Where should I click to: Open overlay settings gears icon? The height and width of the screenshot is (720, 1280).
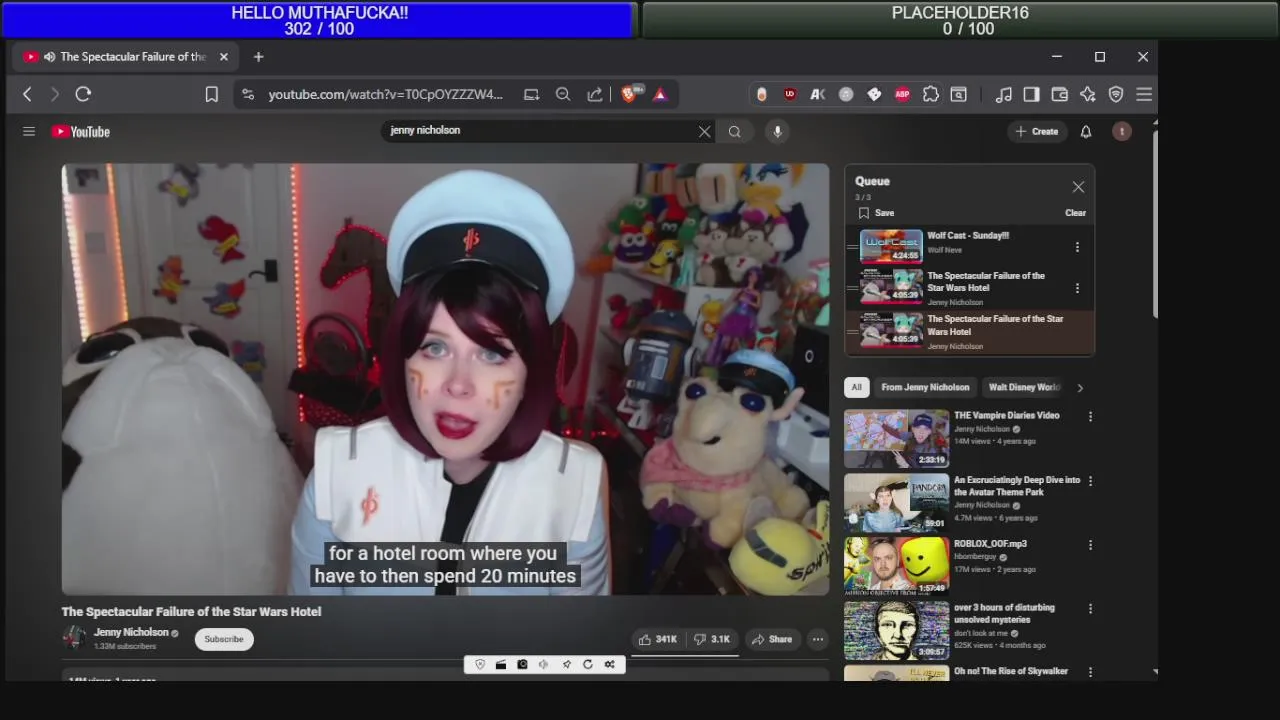[609, 664]
